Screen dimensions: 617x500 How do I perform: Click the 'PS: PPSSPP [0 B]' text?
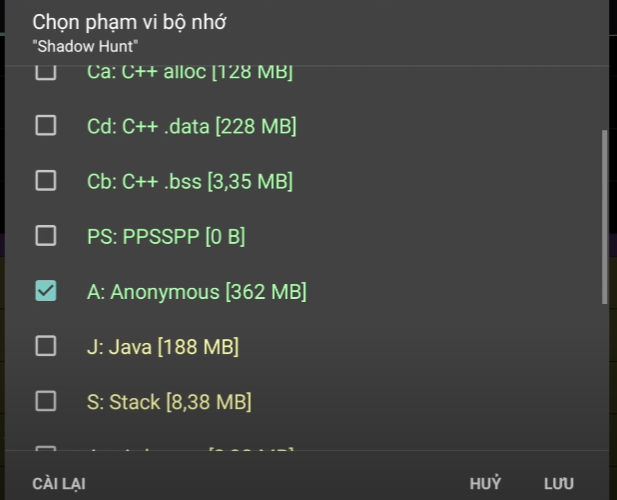165,236
